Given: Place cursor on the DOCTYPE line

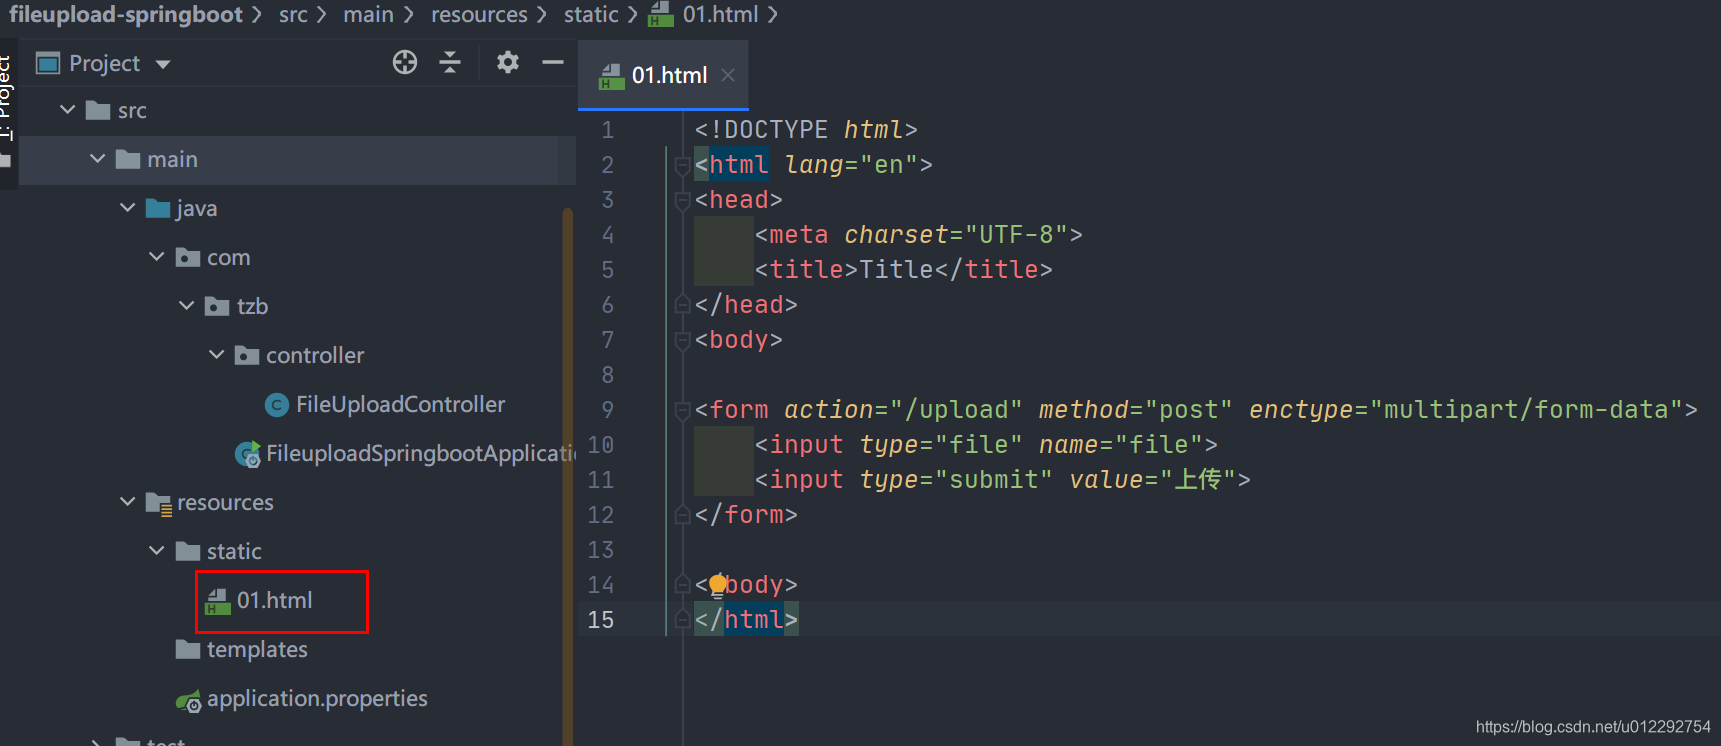Looking at the screenshot, I should (x=805, y=130).
